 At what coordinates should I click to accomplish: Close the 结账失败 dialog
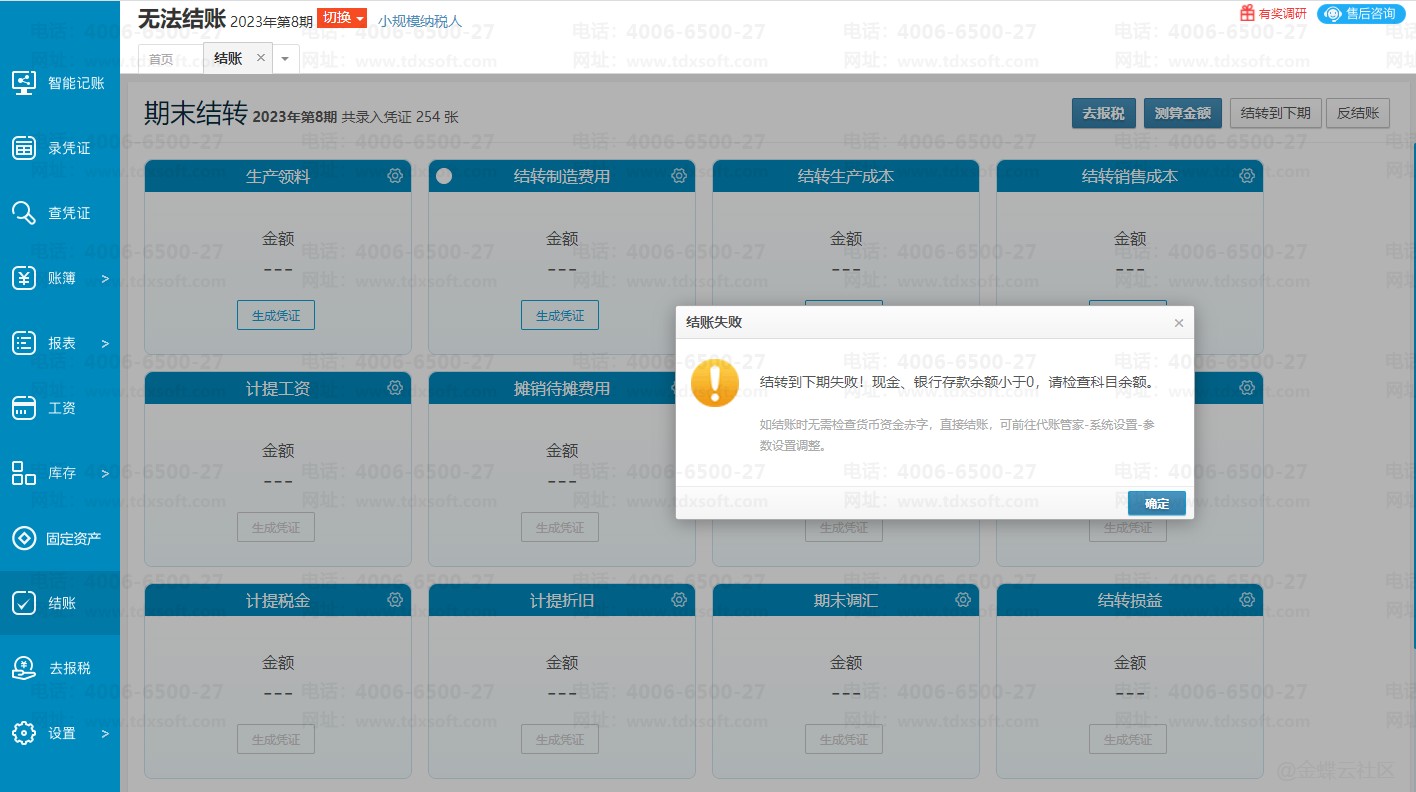coord(1178,323)
